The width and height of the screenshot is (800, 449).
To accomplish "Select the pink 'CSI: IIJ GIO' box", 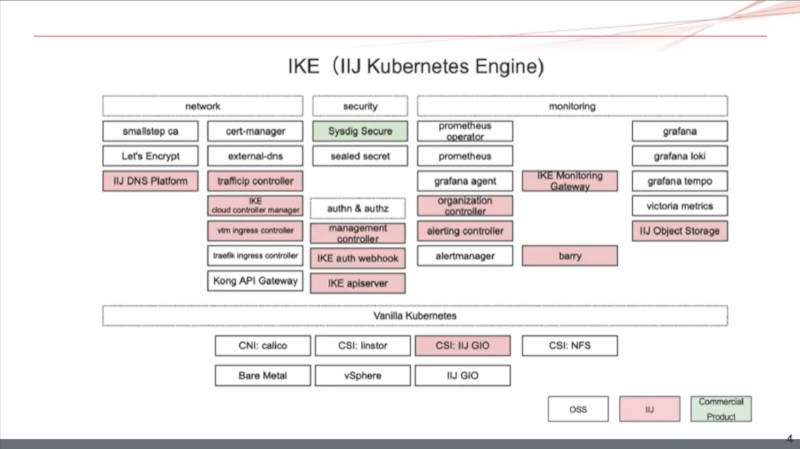I will (463, 345).
